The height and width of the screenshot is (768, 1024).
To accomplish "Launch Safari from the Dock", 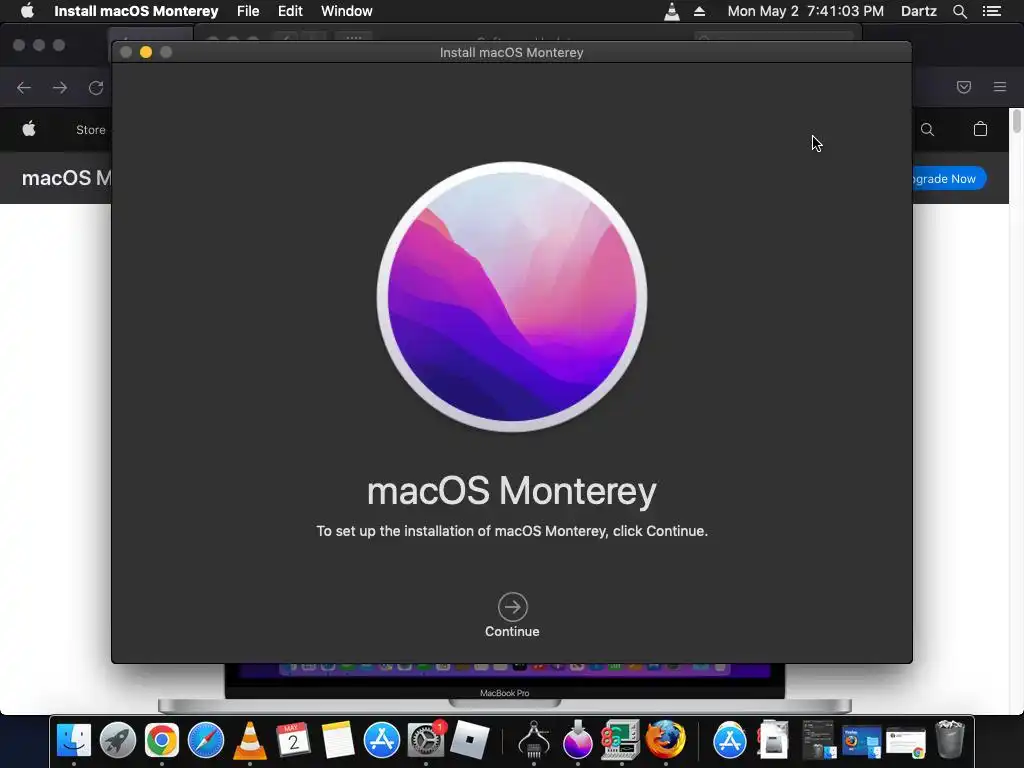I will tap(206, 740).
